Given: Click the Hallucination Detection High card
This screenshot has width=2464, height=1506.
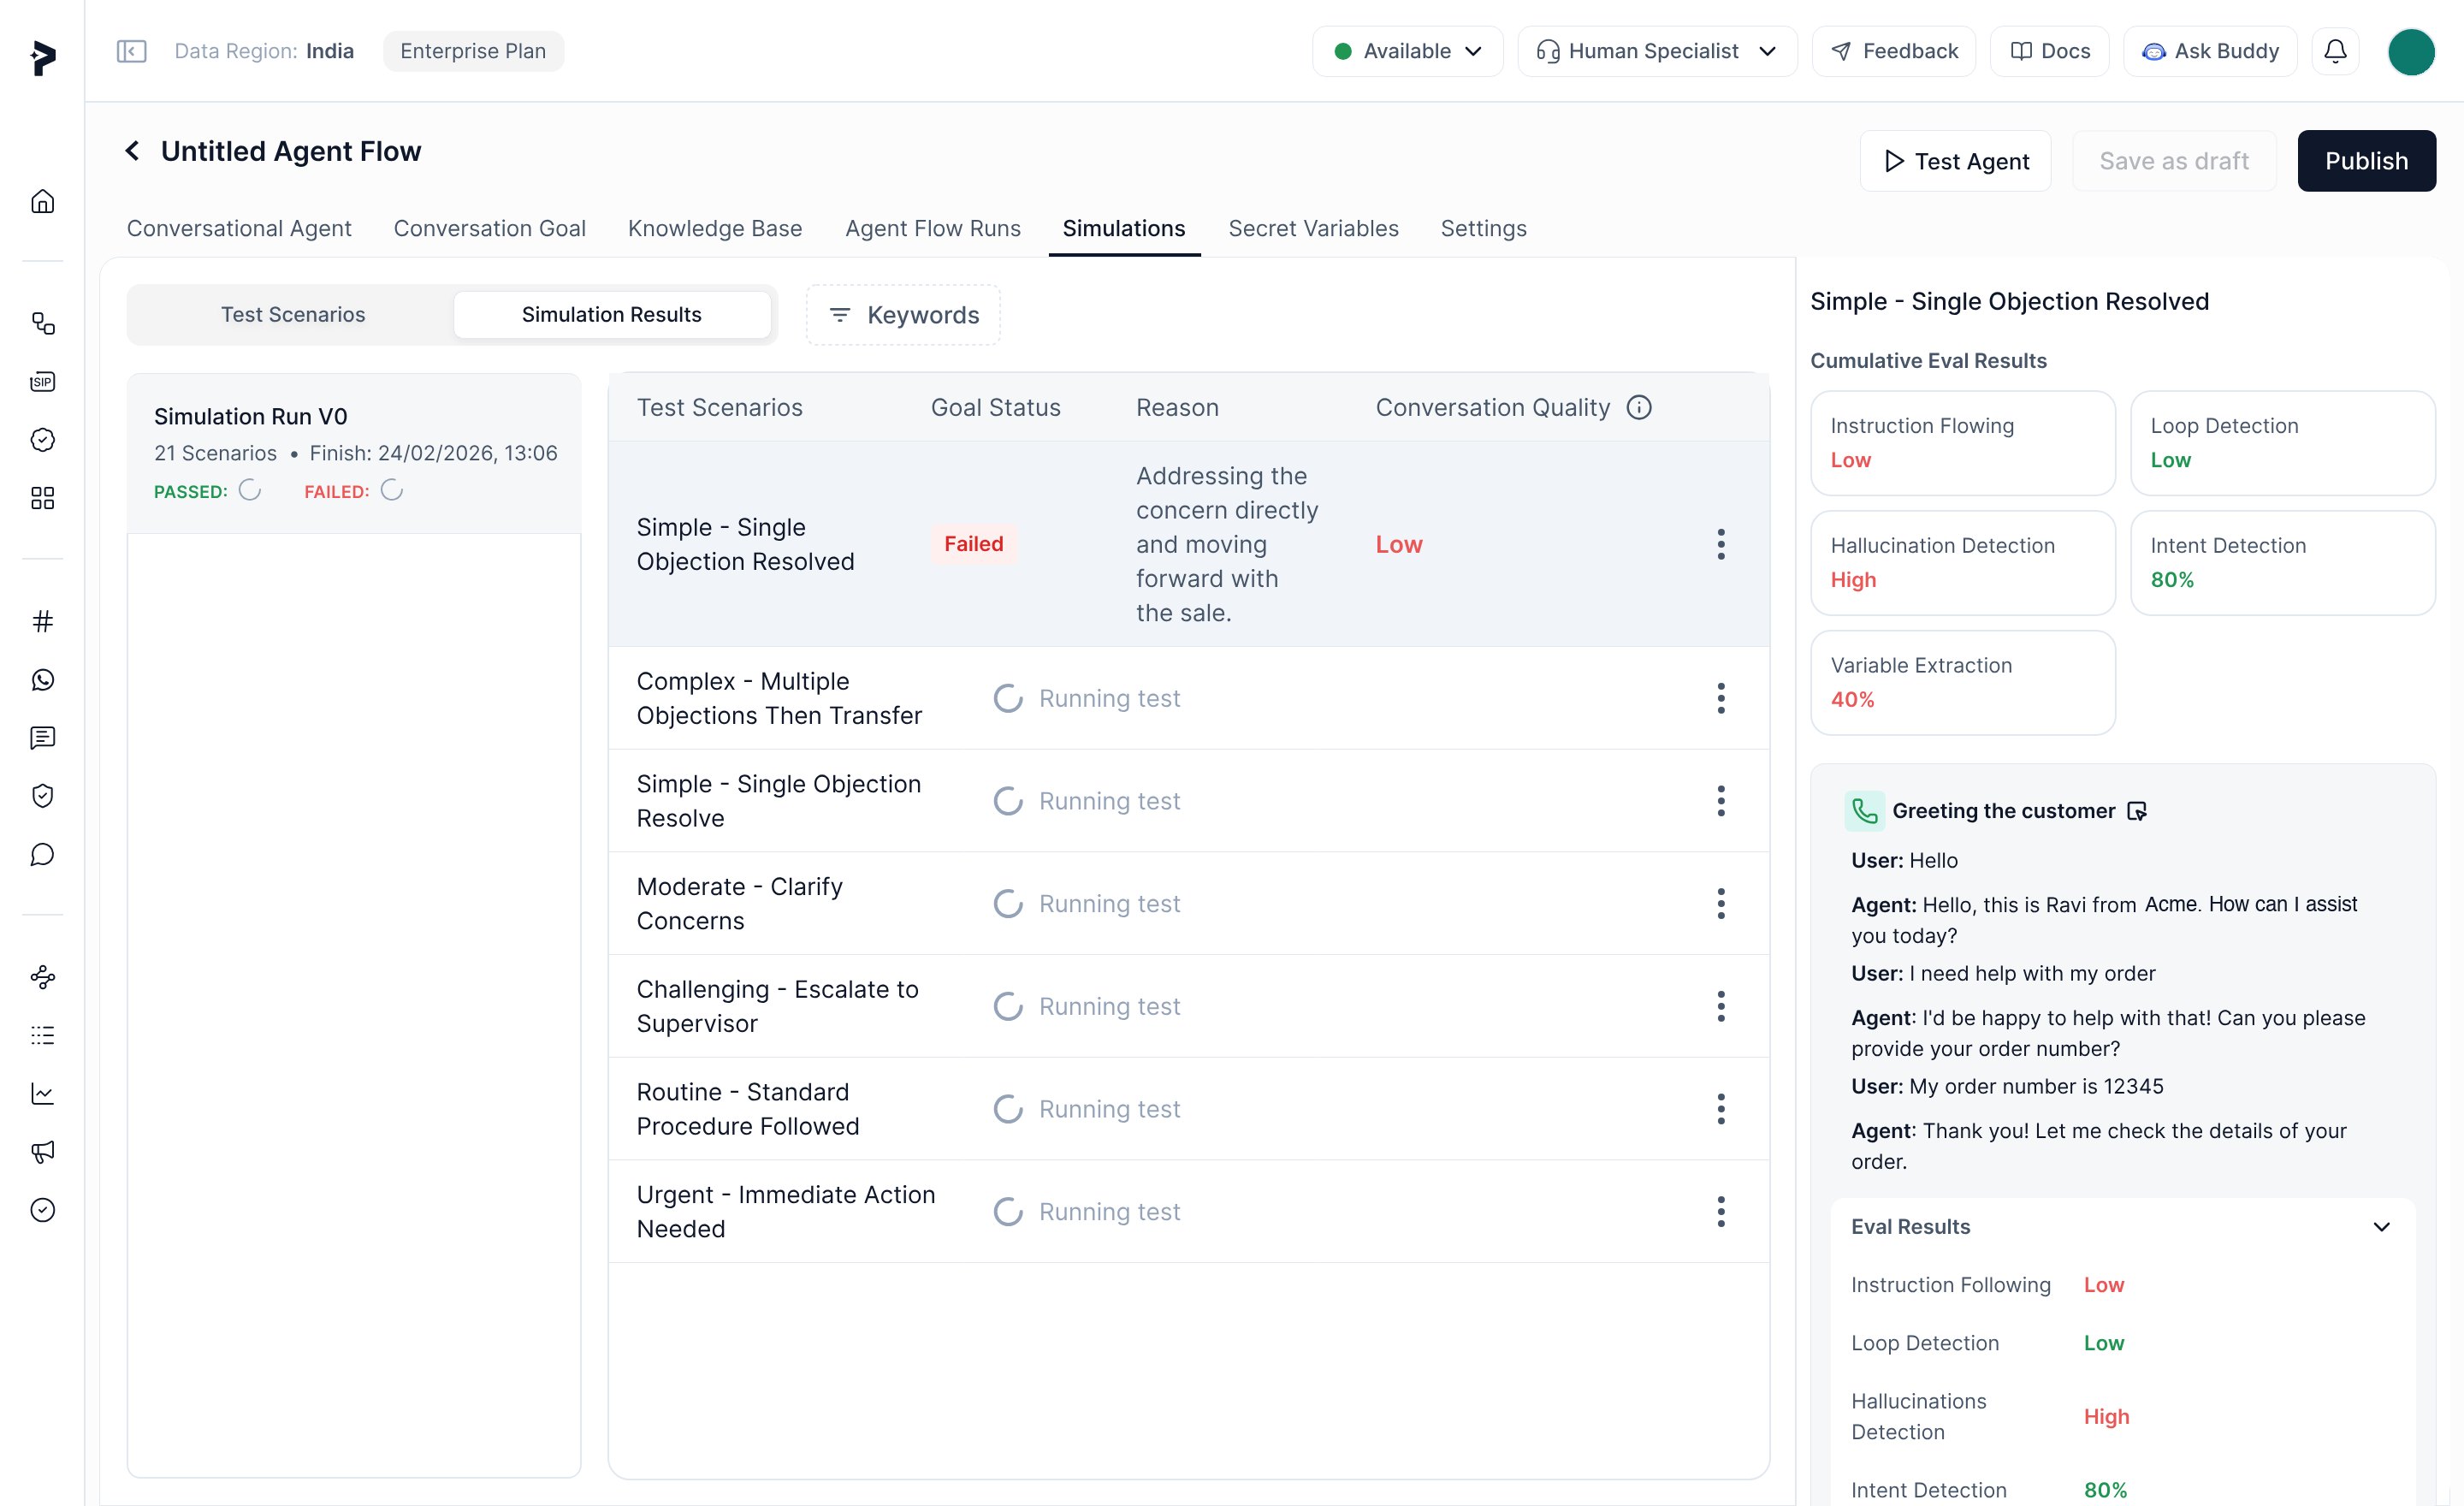Looking at the screenshot, I should tap(1962, 563).
